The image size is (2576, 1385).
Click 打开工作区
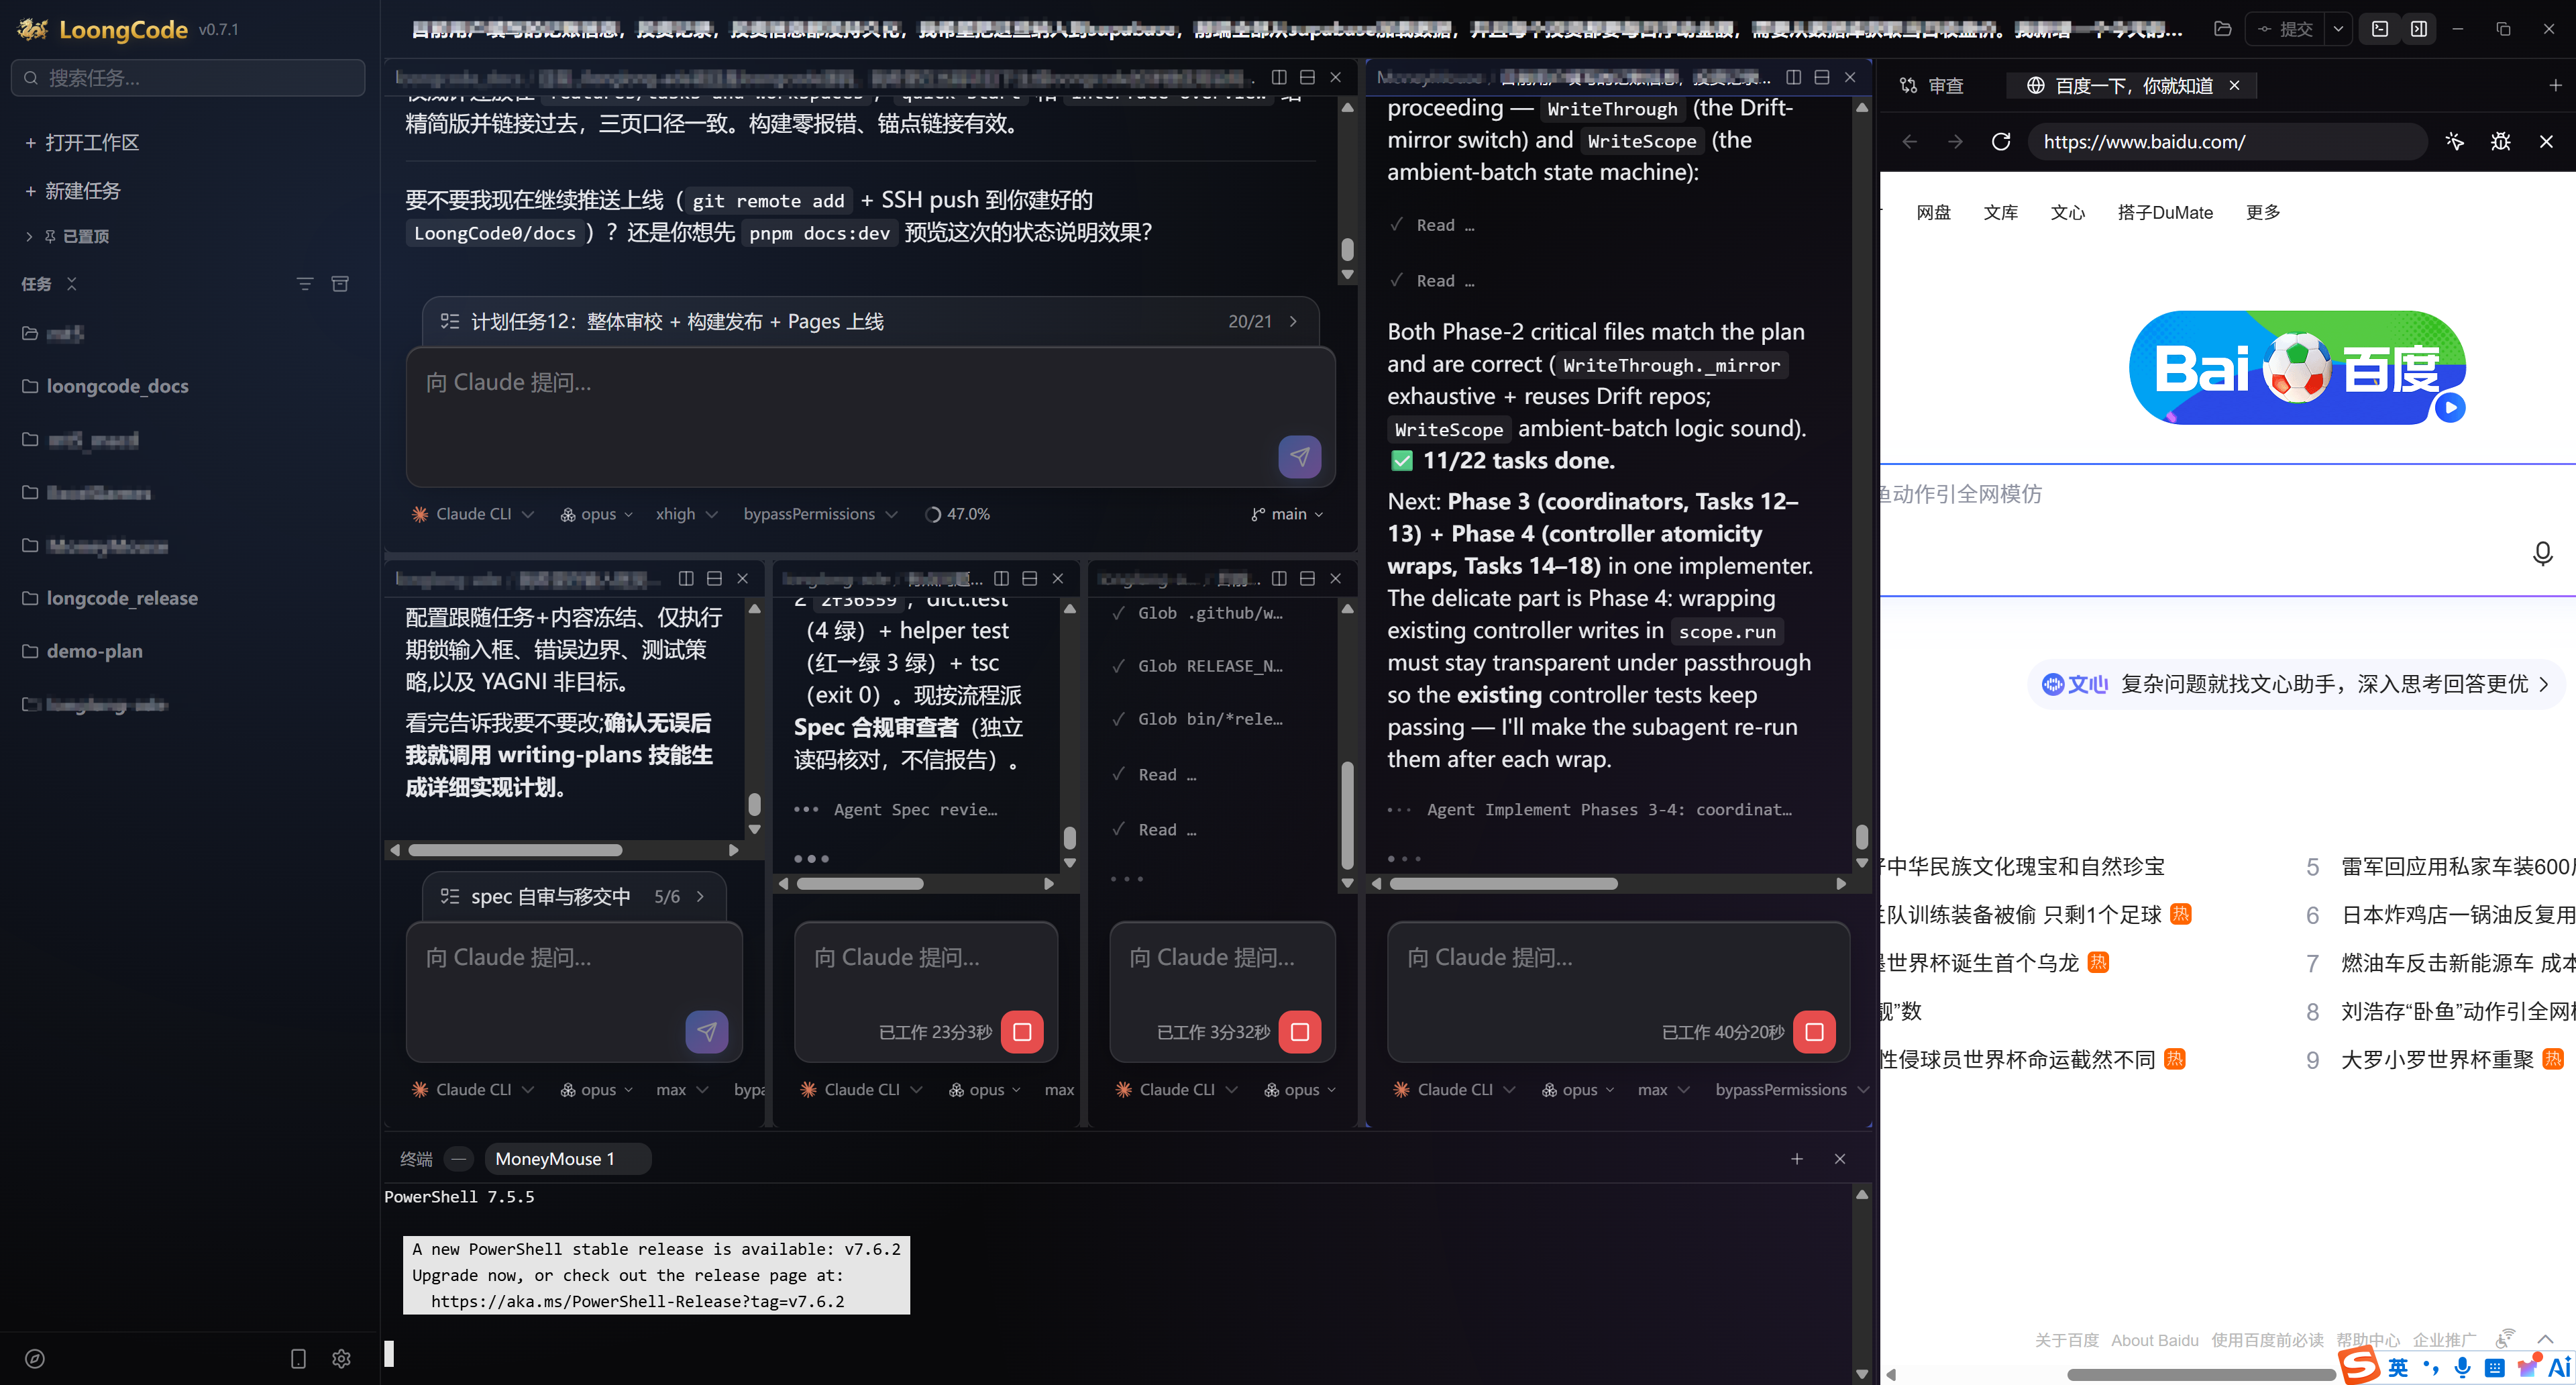(x=82, y=143)
